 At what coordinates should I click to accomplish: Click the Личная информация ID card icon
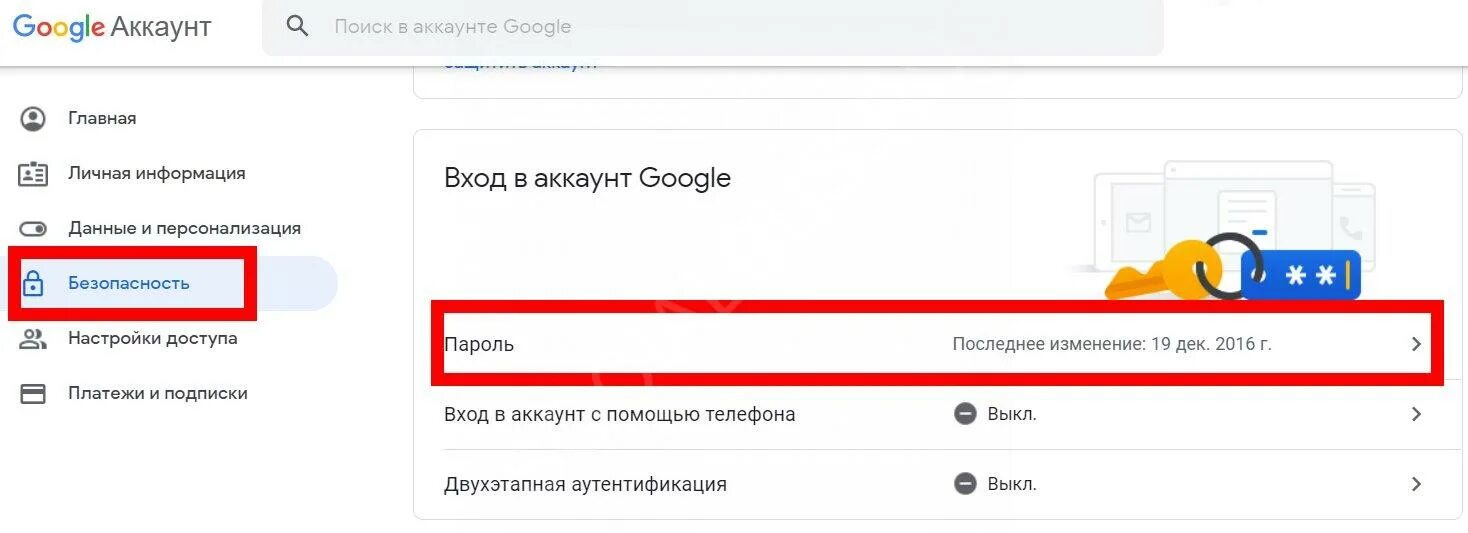point(33,174)
